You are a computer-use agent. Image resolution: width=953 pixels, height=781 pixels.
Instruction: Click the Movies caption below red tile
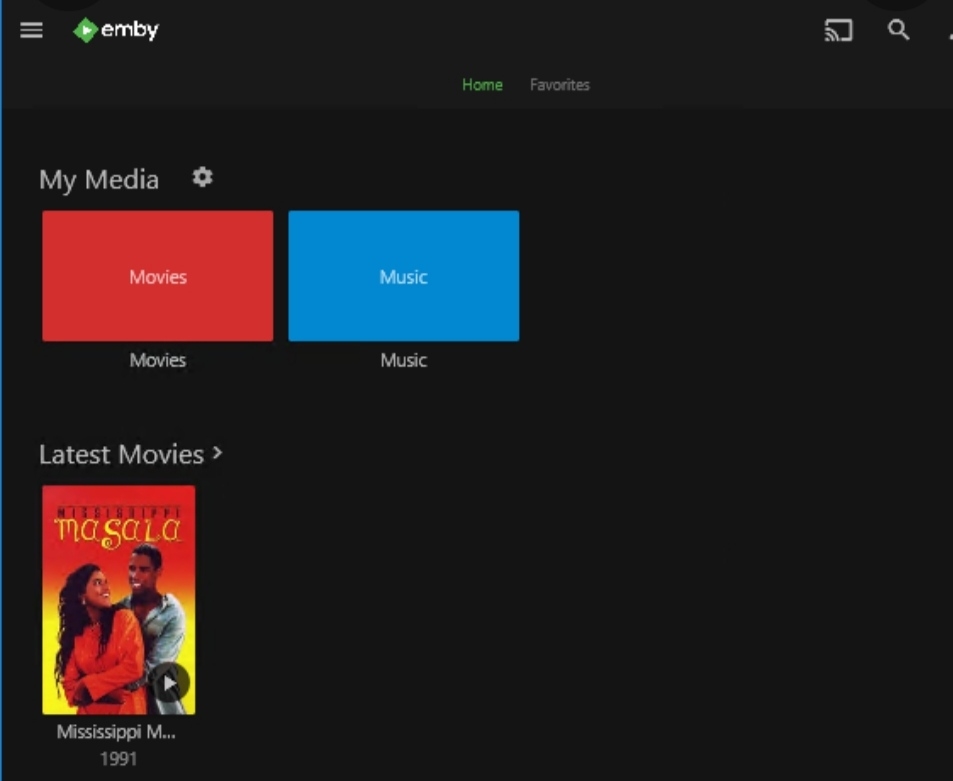[x=158, y=360]
